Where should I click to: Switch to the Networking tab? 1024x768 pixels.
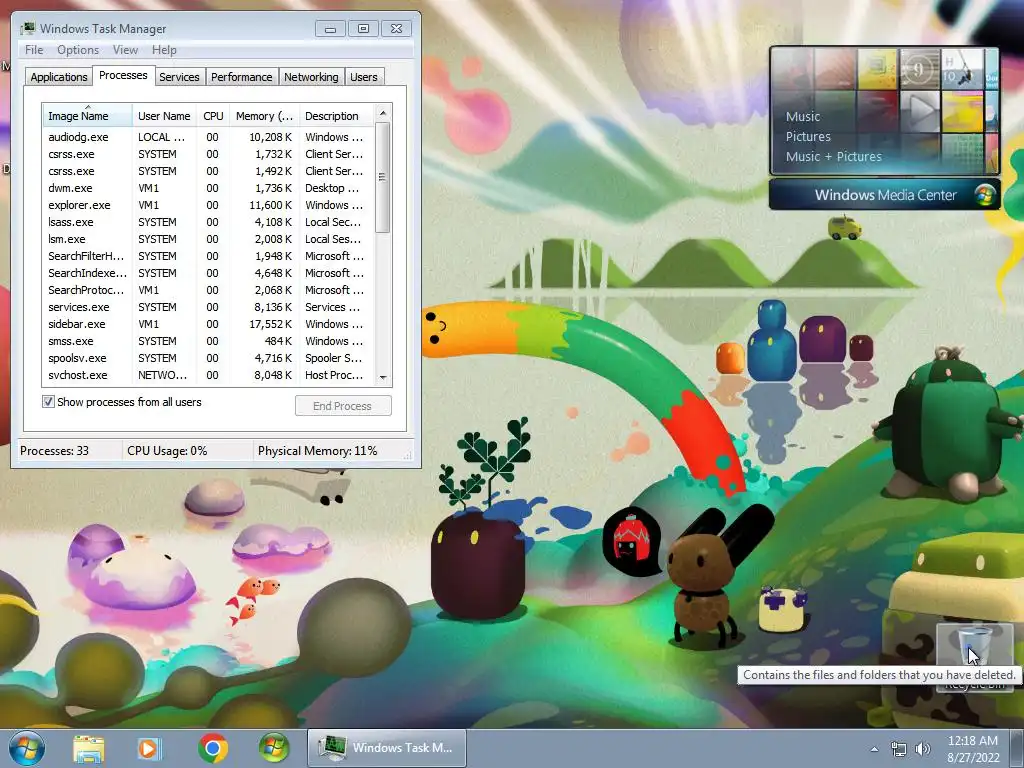(311, 77)
